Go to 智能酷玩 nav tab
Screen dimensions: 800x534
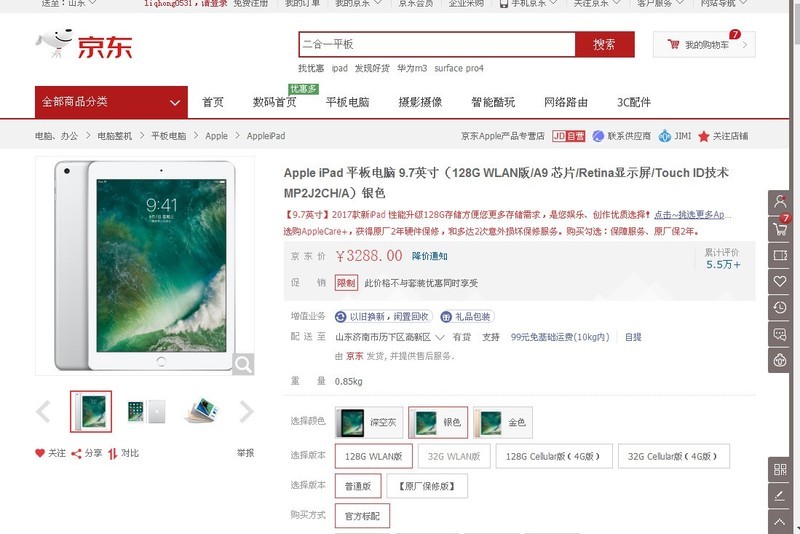point(493,102)
